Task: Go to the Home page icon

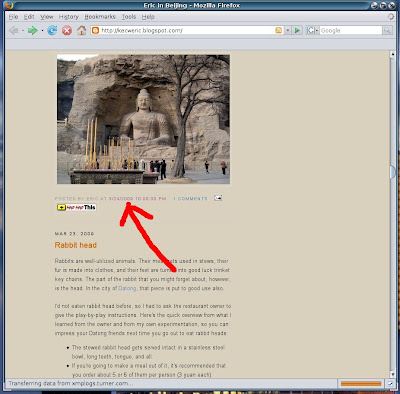Action: click(x=82, y=31)
